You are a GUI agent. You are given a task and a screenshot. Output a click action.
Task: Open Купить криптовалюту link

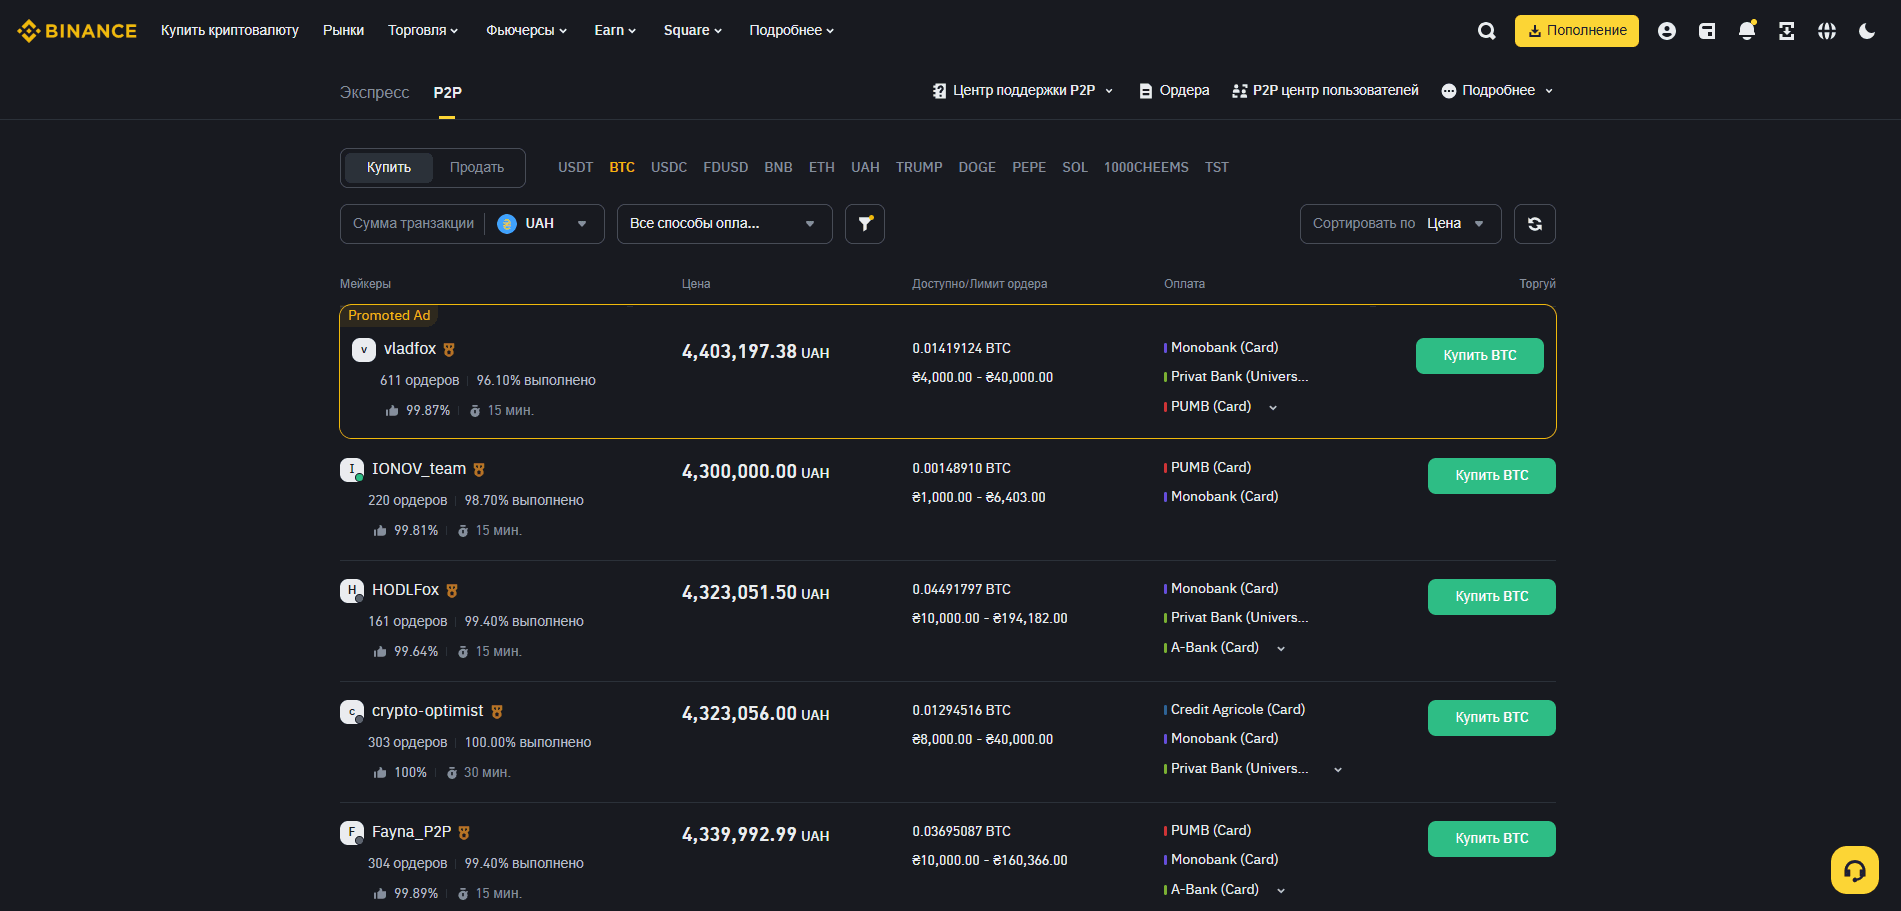coord(230,31)
